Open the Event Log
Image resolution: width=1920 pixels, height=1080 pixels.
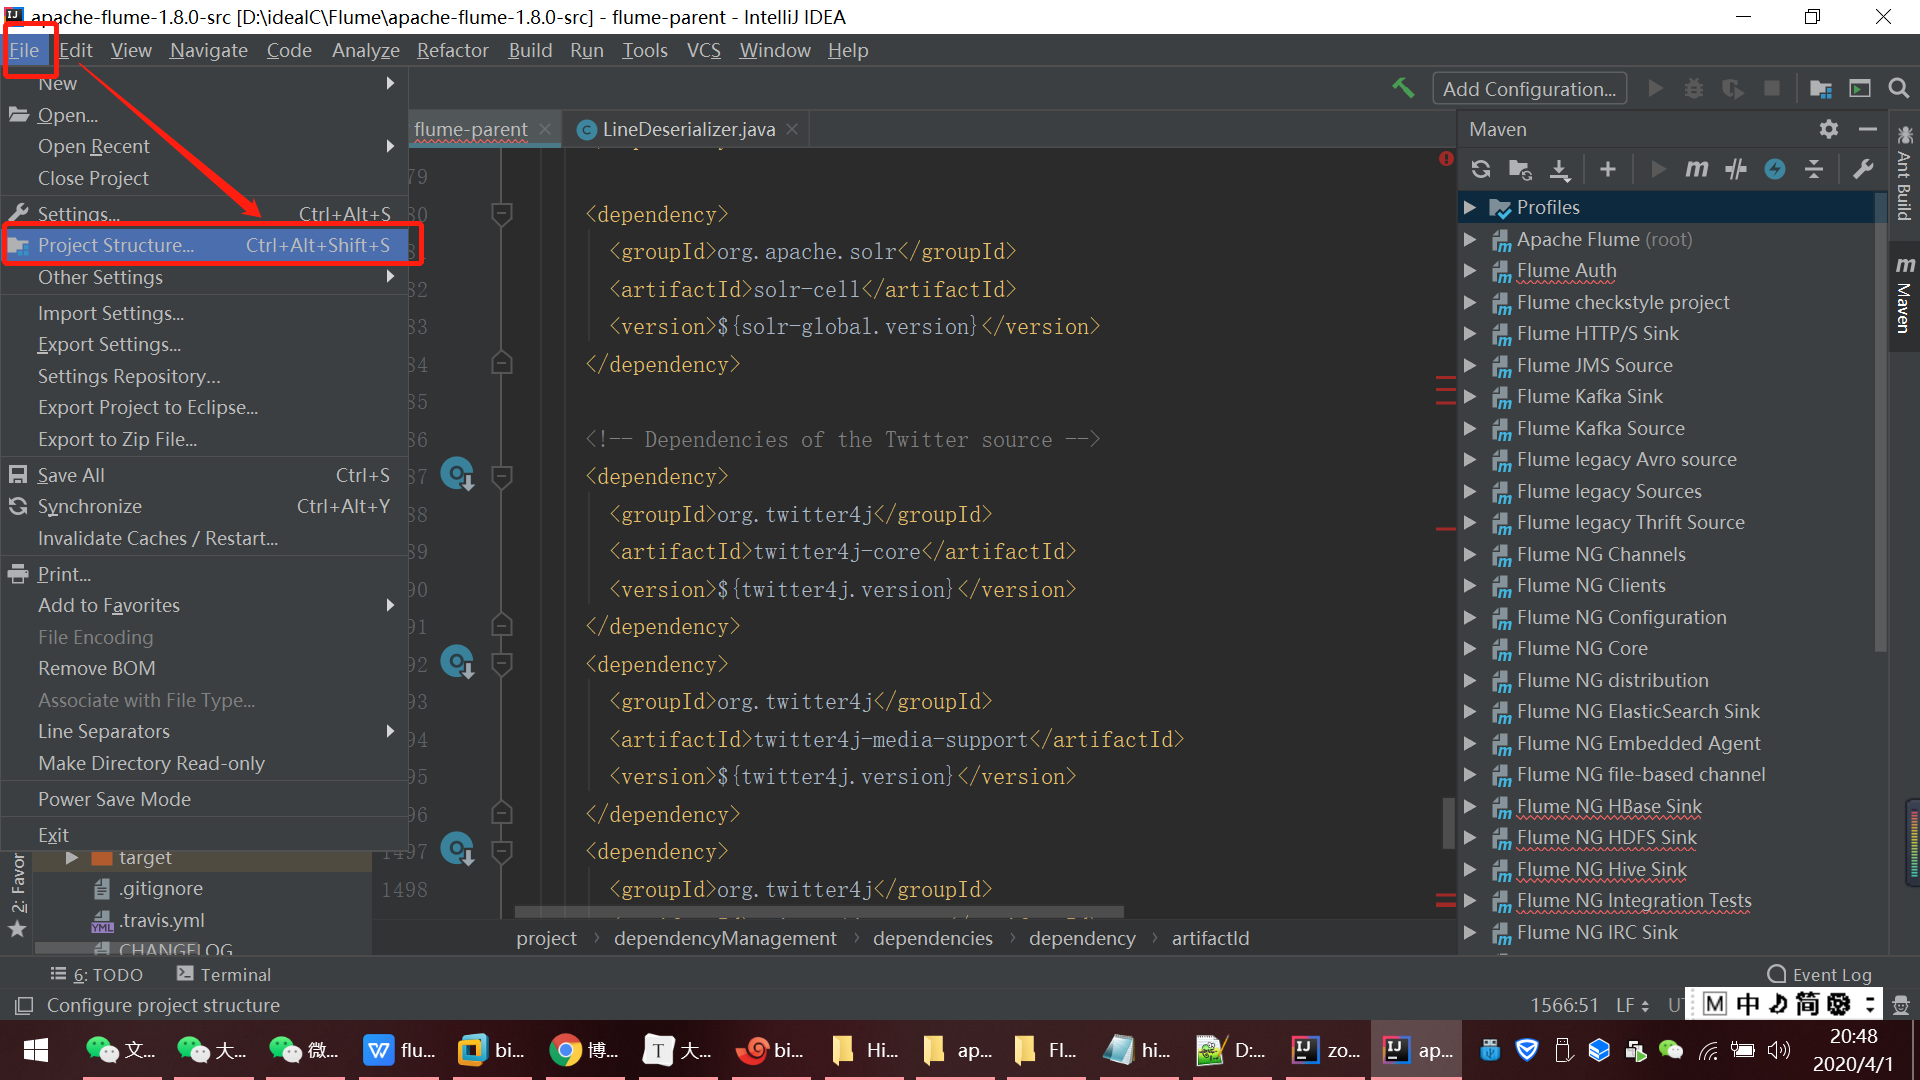[x=1819, y=974]
